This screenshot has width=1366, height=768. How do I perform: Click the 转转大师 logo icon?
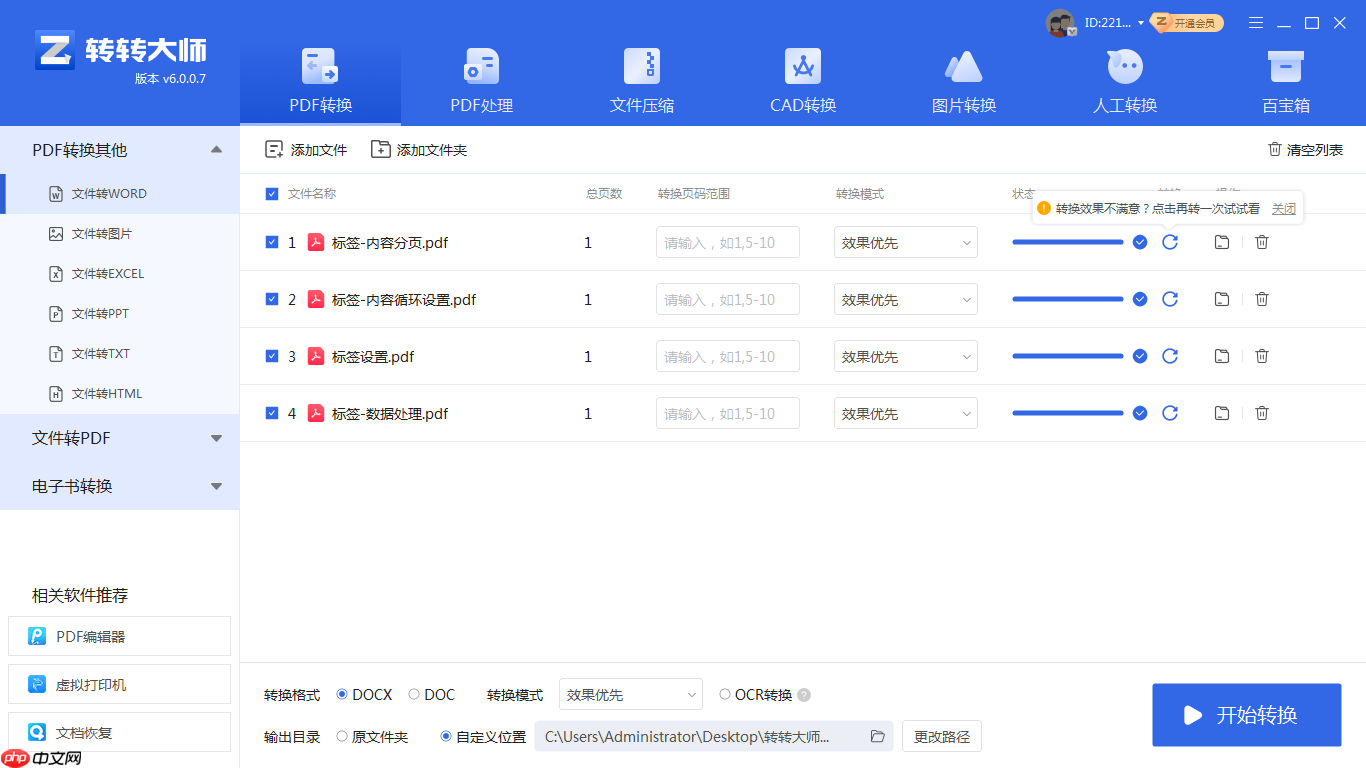tap(55, 50)
